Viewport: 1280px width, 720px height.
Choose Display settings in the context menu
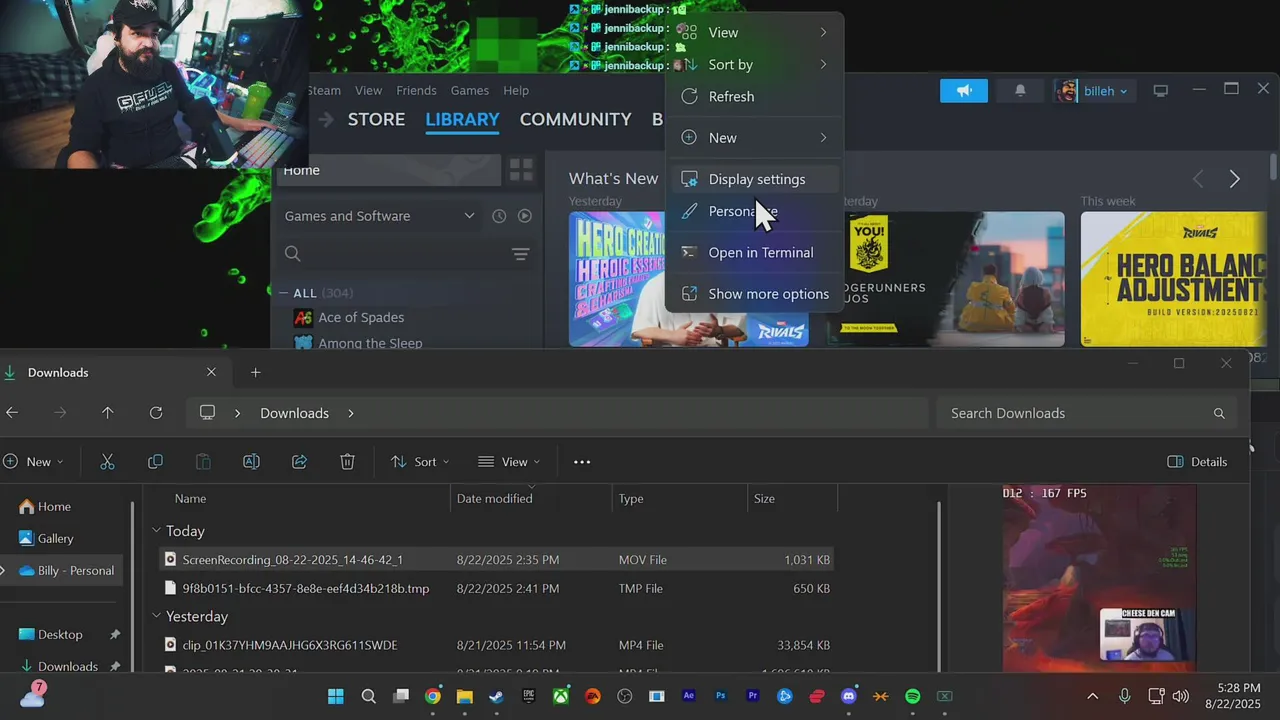coord(755,179)
